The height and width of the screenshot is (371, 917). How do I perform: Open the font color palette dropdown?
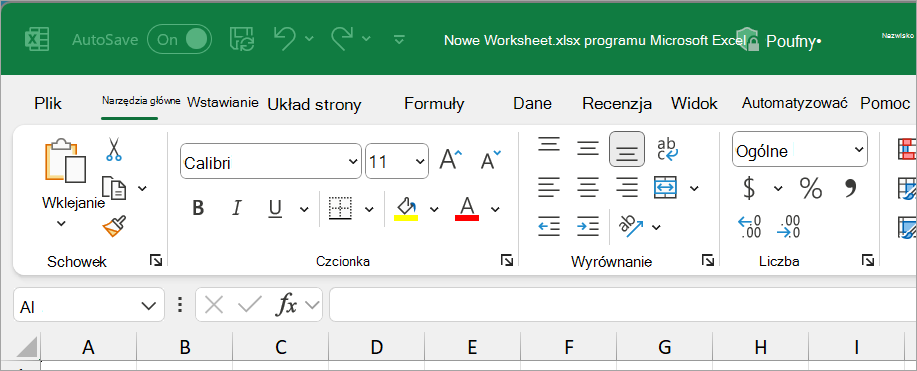[x=495, y=209]
